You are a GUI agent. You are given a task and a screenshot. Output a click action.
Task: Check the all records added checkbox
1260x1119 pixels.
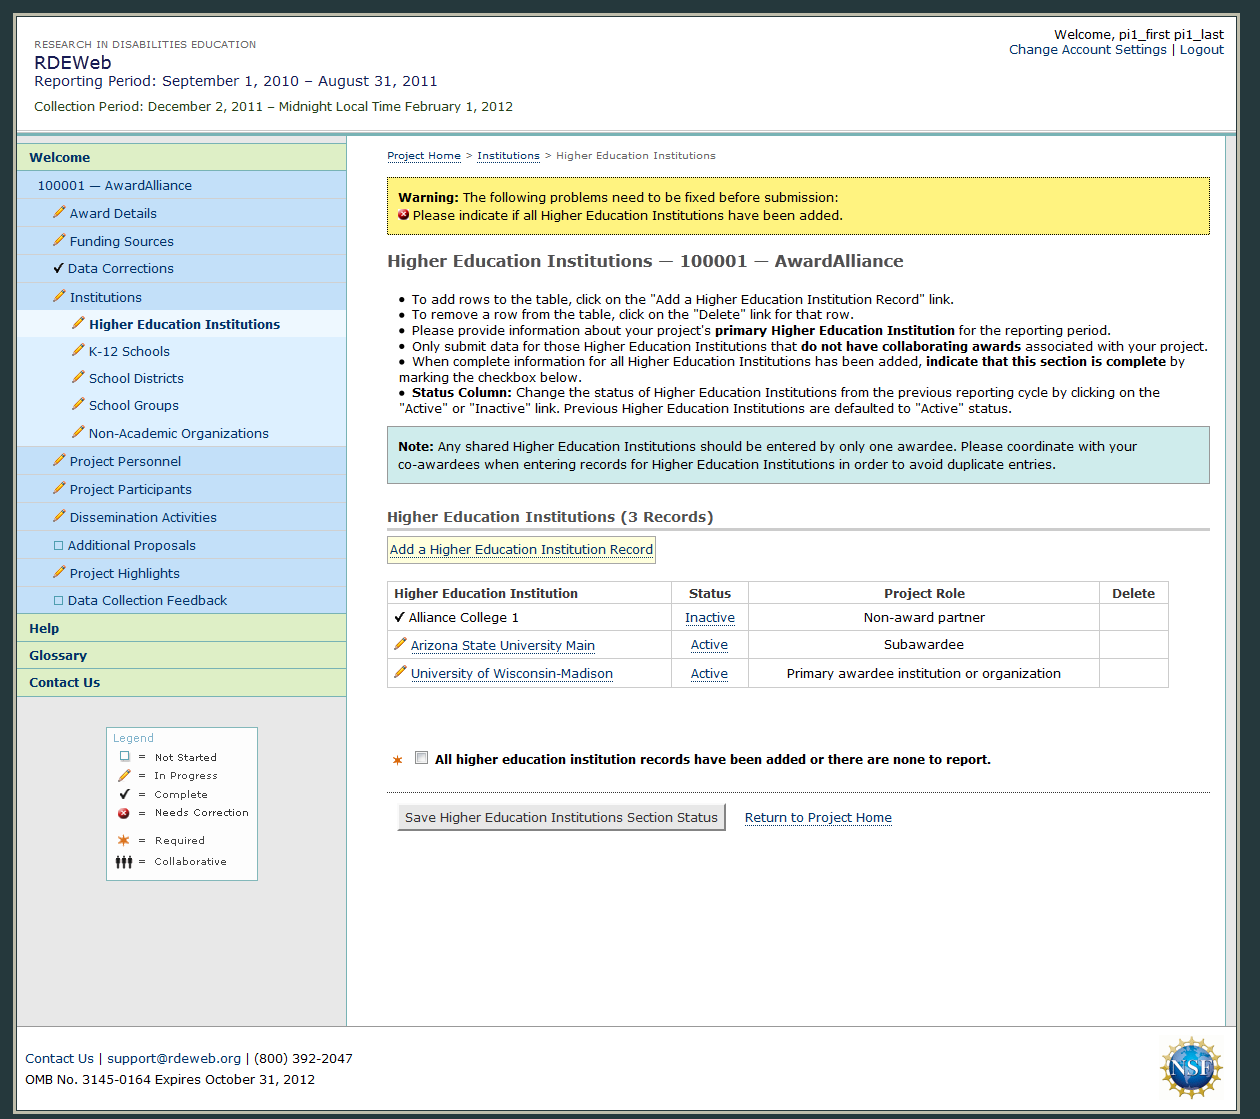tap(421, 758)
